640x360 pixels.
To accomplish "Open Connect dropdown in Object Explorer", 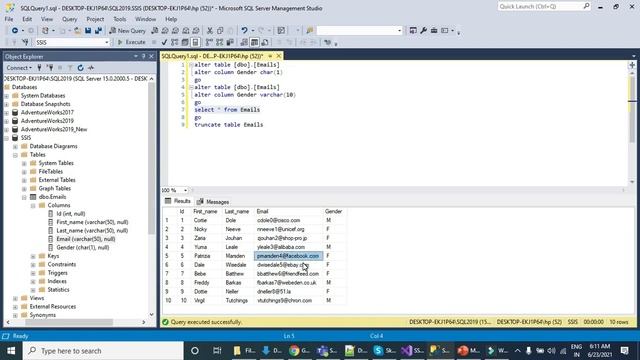I will (19, 68).
